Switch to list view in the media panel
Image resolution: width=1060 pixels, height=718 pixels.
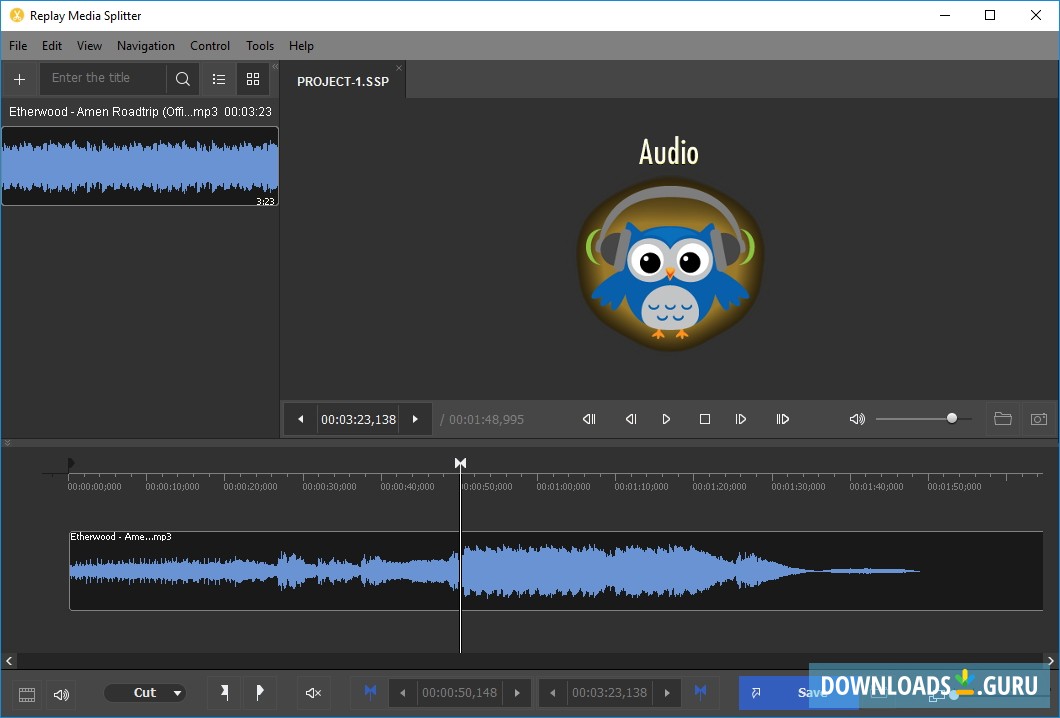219,78
